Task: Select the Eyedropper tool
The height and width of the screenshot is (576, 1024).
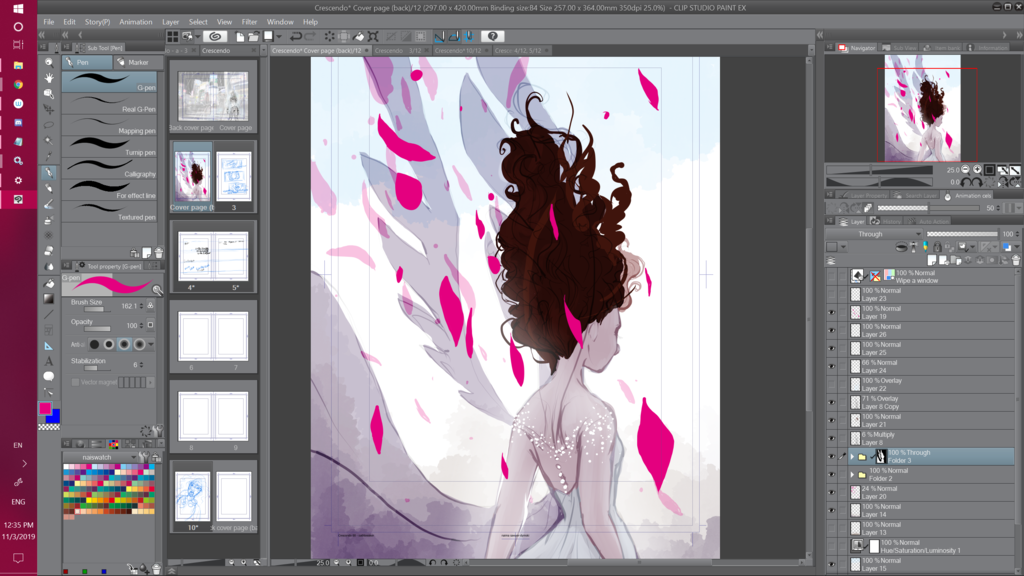Action: pyautogui.click(x=49, y=156)
